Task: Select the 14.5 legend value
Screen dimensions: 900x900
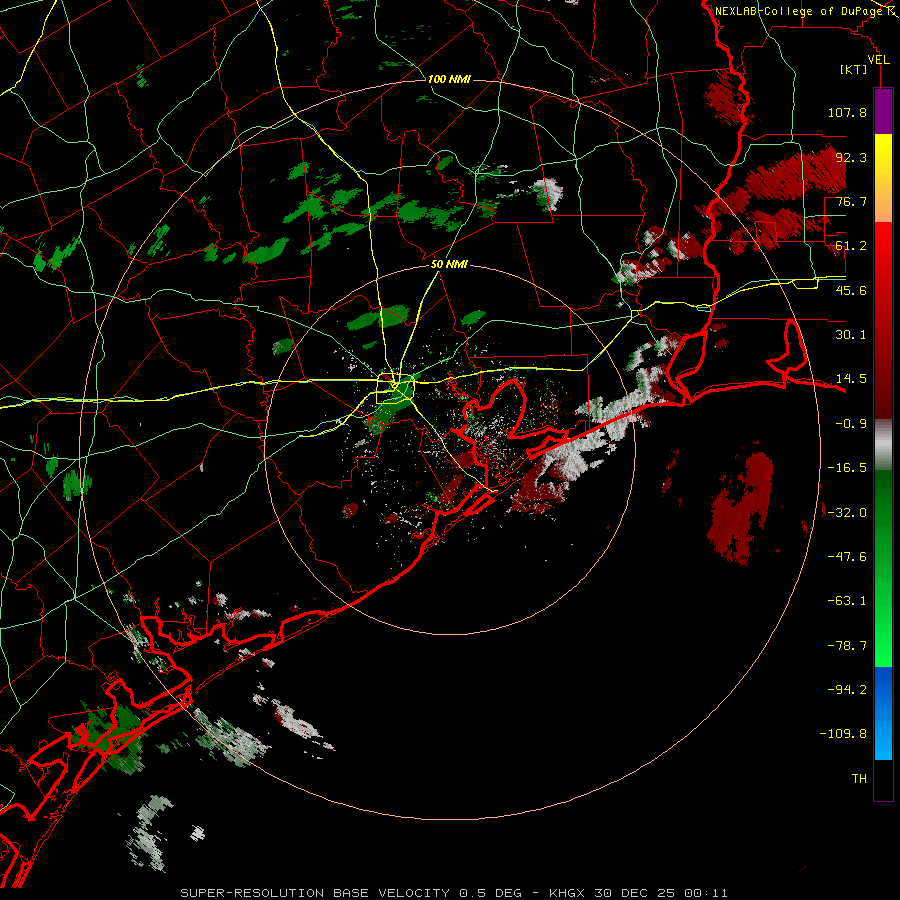Action: 851,379
